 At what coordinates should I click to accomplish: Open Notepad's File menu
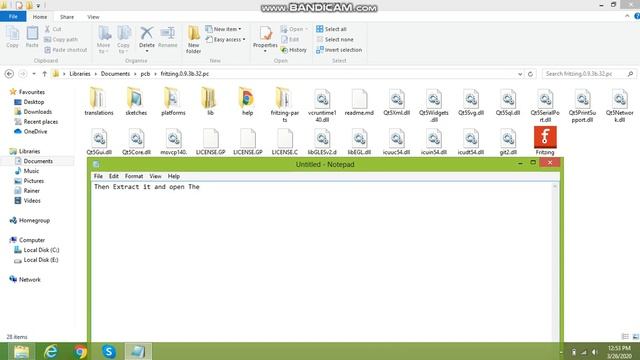click(98, 176)
